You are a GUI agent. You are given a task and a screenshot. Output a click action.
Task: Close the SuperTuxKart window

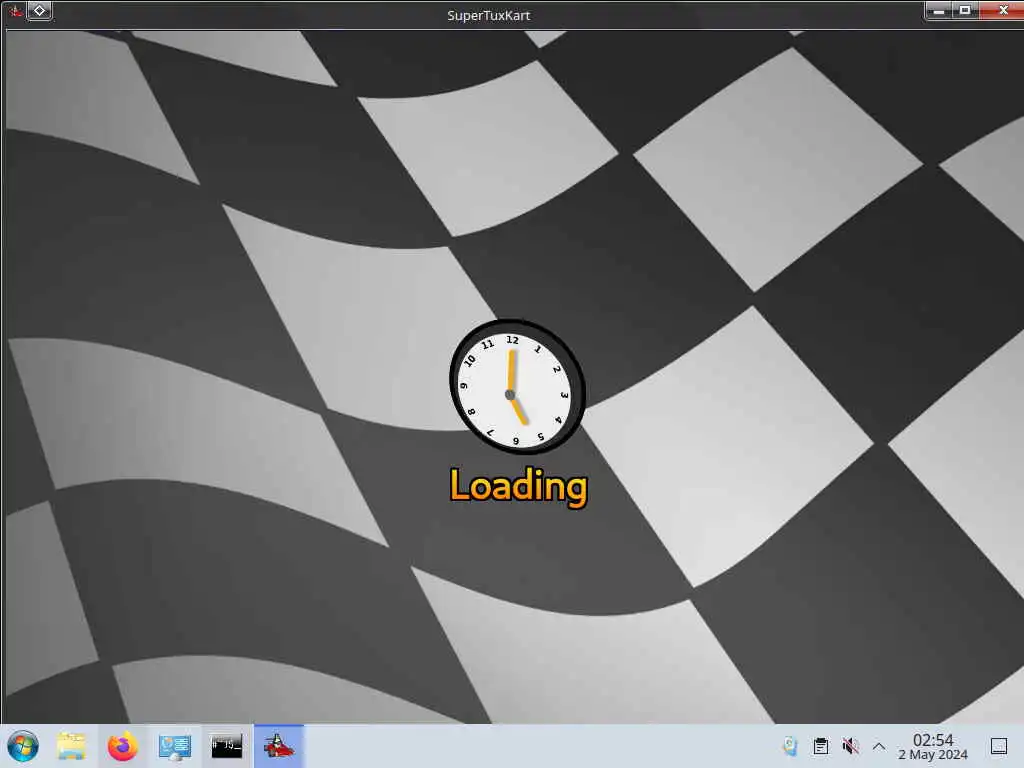click(x=1001, y=10)
